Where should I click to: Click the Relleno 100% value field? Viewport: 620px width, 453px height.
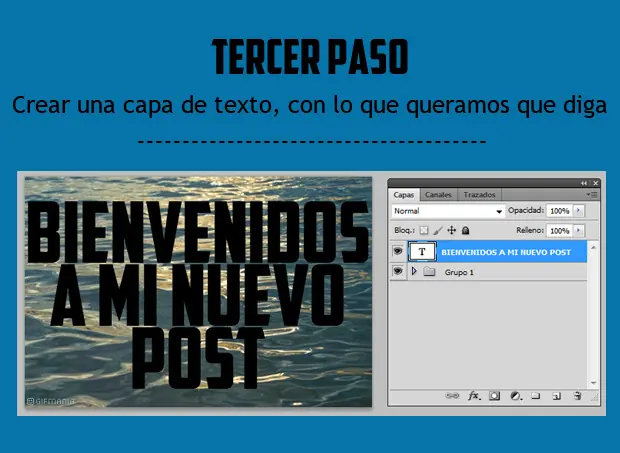(559, 230)
